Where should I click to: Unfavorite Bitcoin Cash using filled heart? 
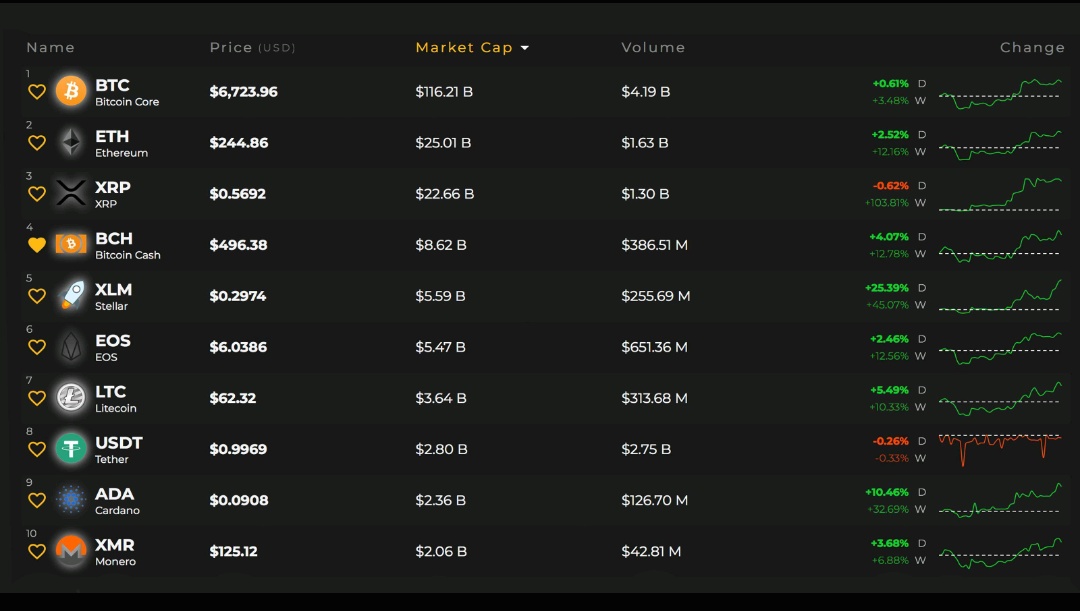point(37,245)
